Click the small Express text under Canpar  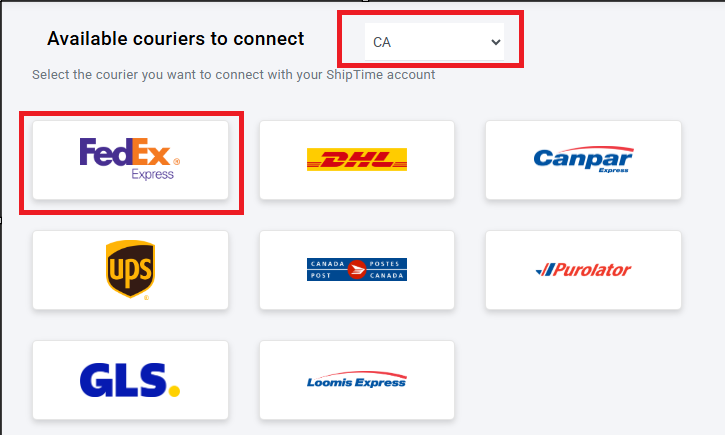(614, 171)
